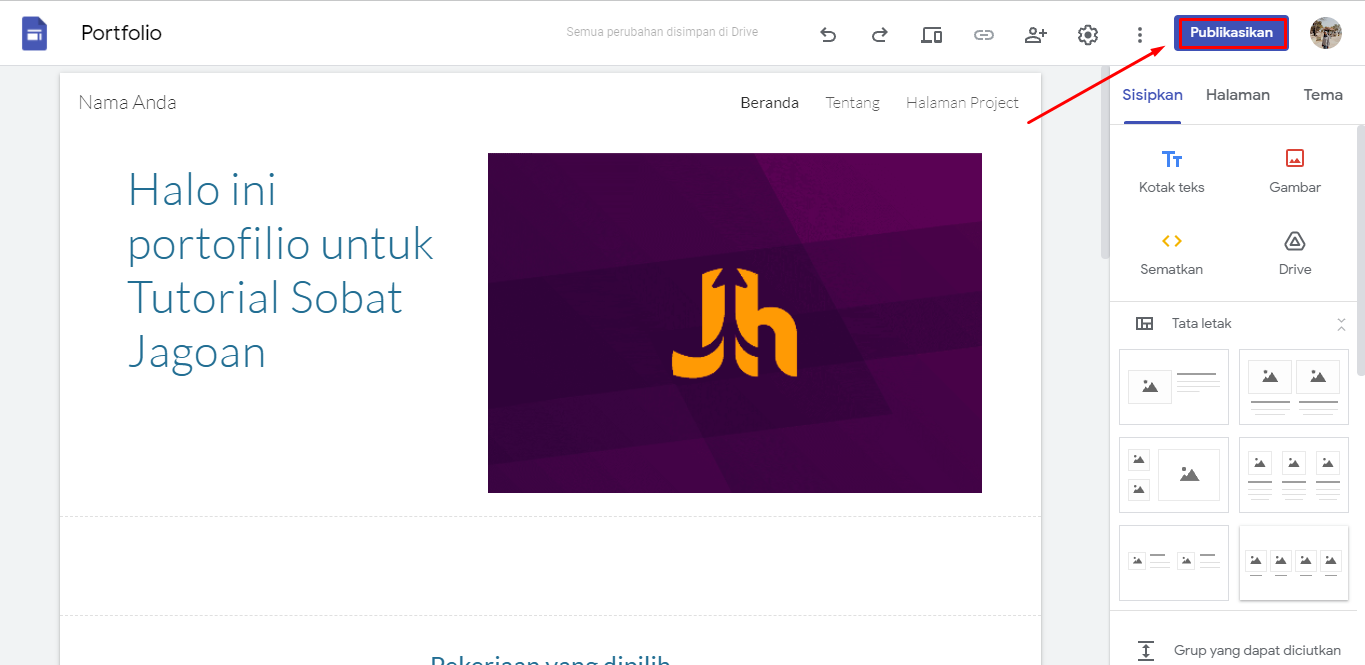Choose layout with one image and text
The image size is (1365, 665).
click(x=1174, y=386)
